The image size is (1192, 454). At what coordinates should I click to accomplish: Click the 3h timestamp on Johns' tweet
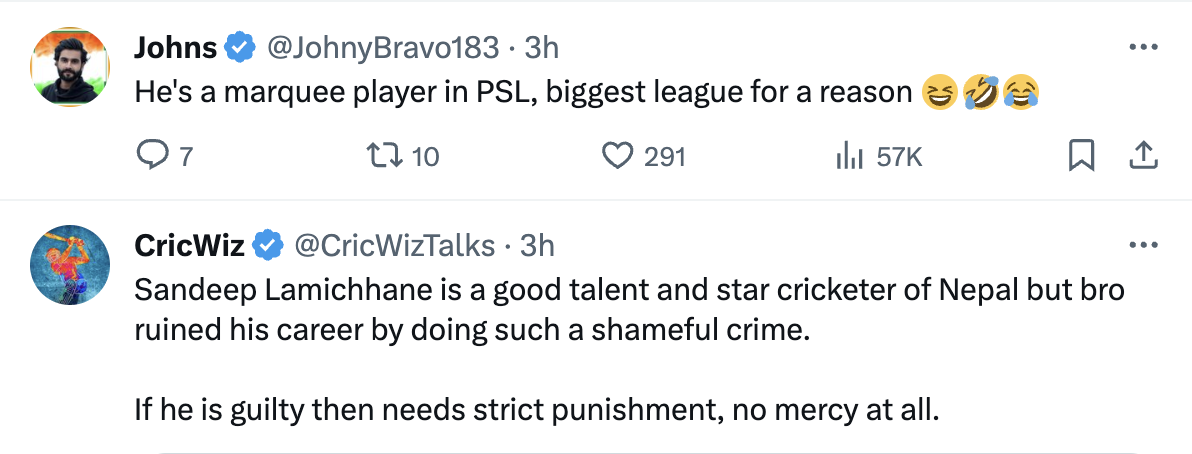[x=542, y=47]
